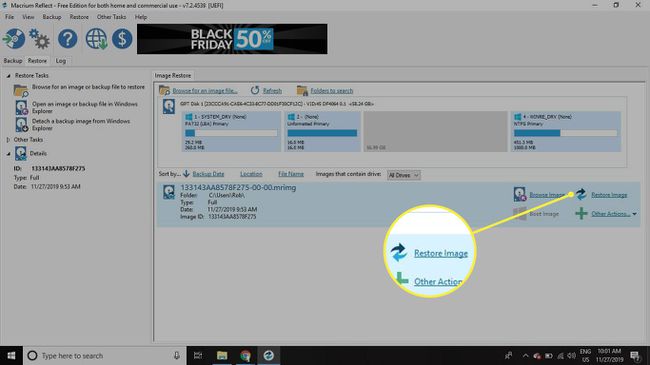Sort images by File Name
Viewport: 650px width, 365px height.
click(x=291, y=174)
